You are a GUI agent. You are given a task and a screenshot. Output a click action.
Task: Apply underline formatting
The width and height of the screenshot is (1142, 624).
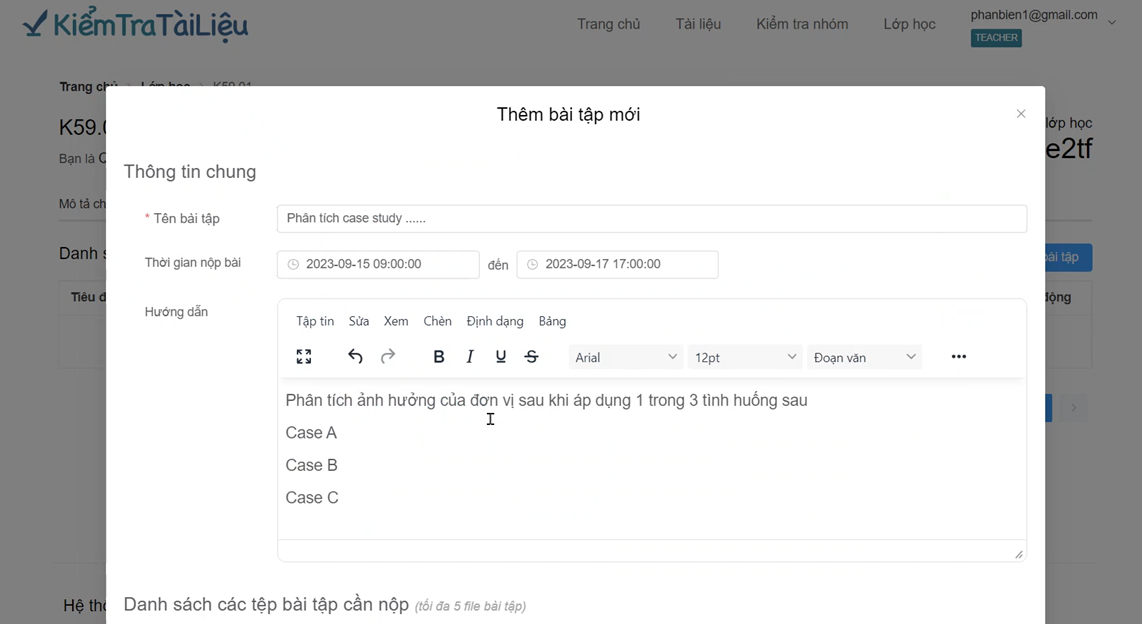coord(500,357)
